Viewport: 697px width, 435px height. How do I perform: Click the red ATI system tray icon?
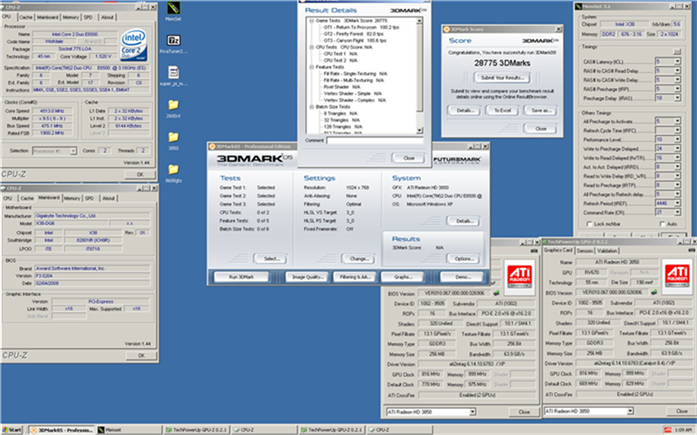coord(667,430)
